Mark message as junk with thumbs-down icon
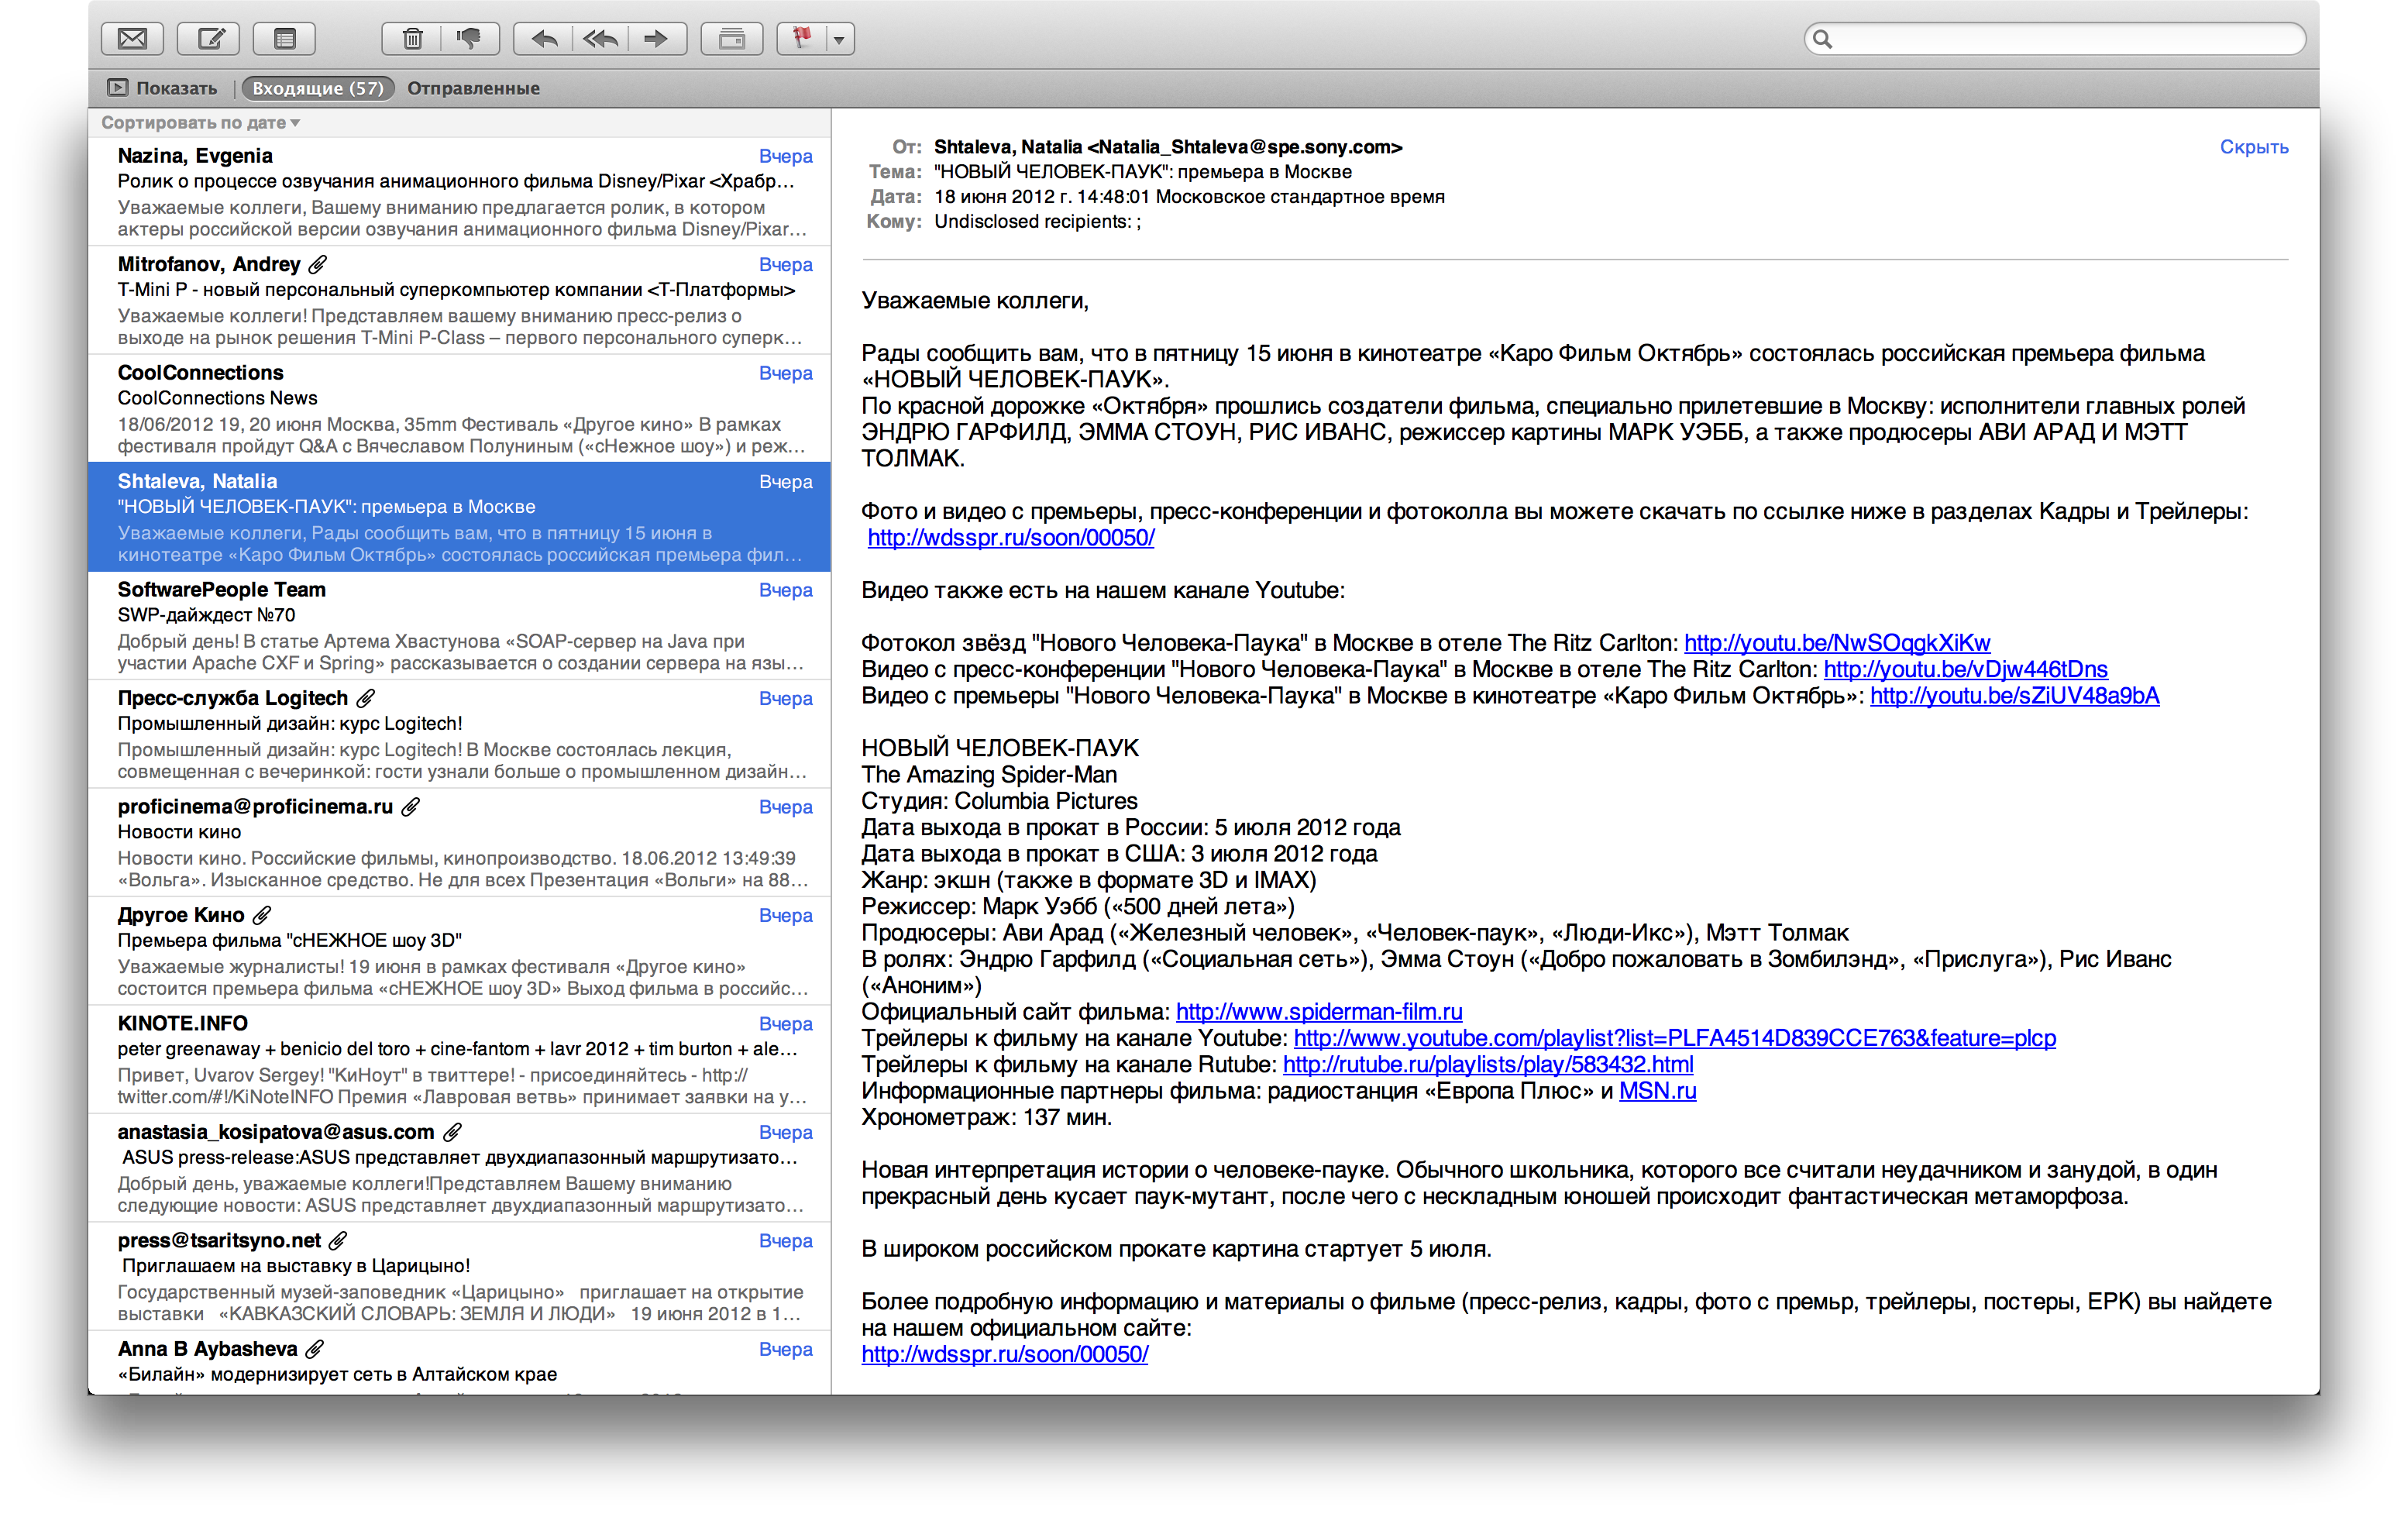This screenshot has width=2408, height=1517. coord(468,39)
